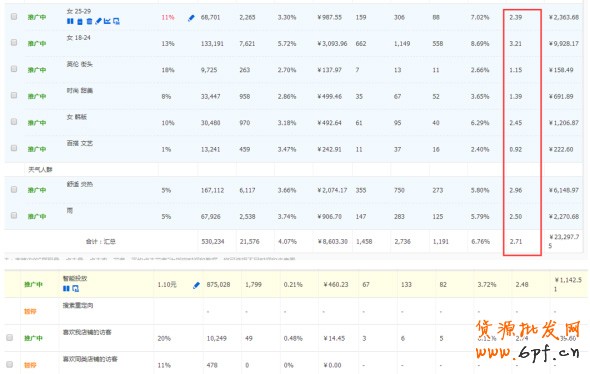Check the box for 女 25-29 row
Screen dimensions: 590x374
14,17
